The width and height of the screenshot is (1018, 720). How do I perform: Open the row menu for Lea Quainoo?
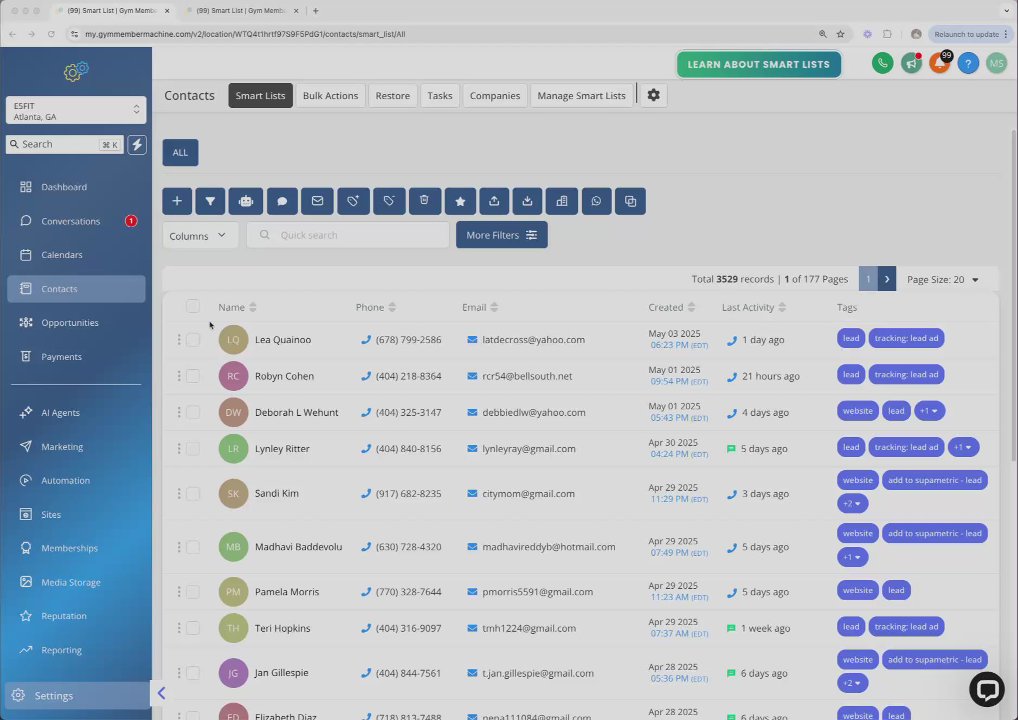[179, 340]
